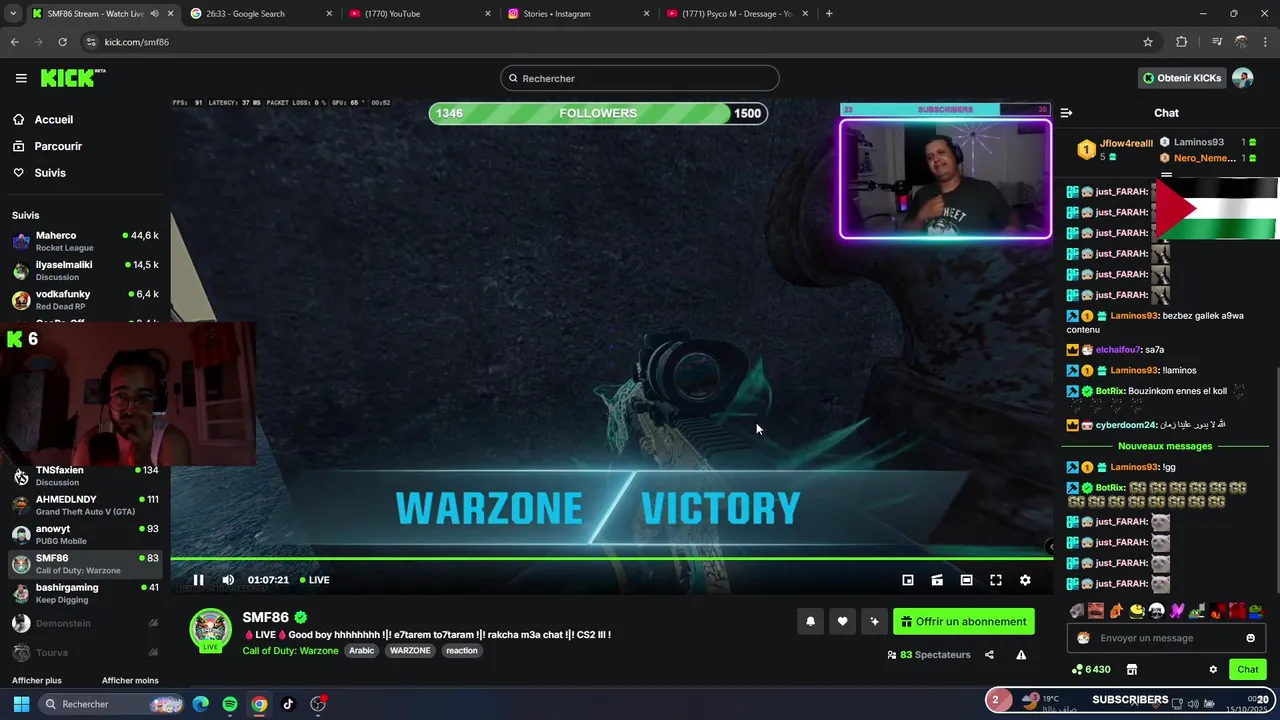Open the mini player mode icon

(908, 580)
